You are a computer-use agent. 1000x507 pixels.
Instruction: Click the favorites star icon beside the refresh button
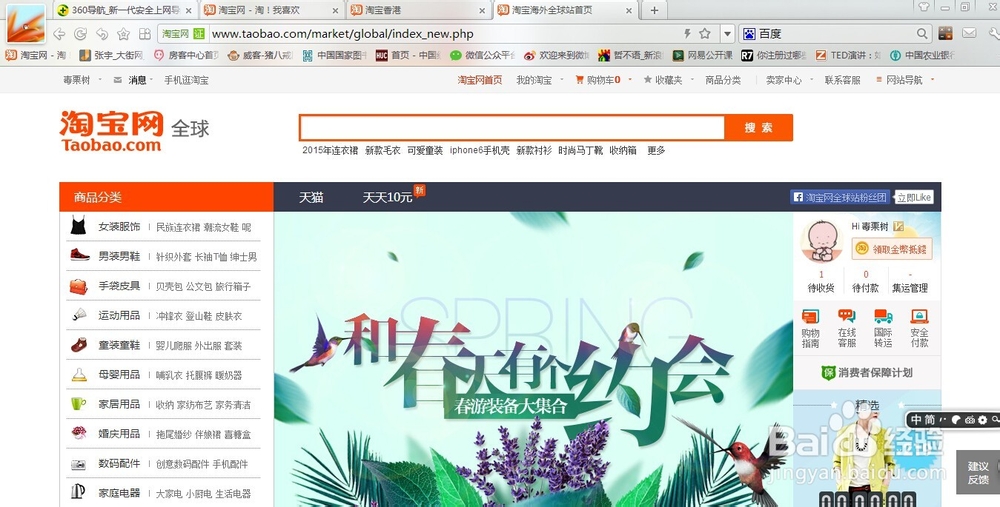124,34
